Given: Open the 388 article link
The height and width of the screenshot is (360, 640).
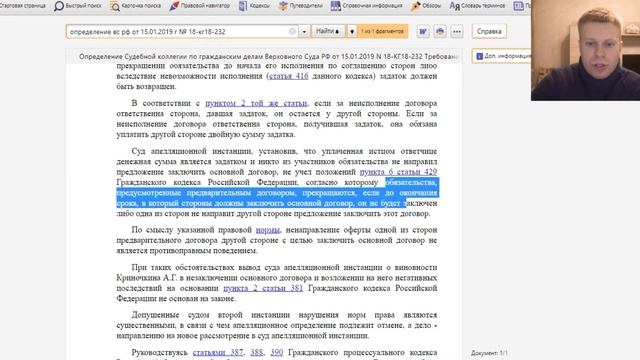Looking at the screenshot, I should [257, 352].
